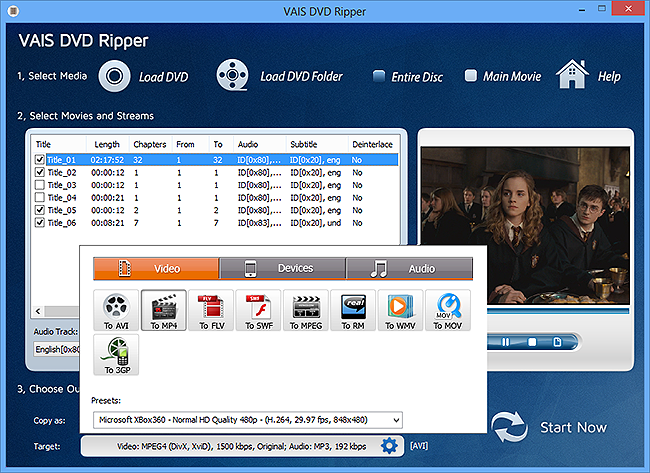
Task: Click the Load DVD disc icon
Action: click(x=116, y=76)
